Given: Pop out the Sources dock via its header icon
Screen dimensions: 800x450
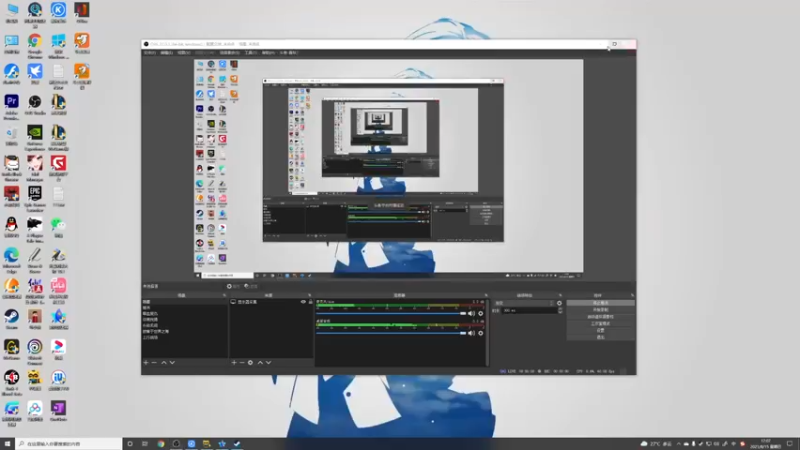Looking at the screenshot, I should pyautogui.click(x=310, y=295).
